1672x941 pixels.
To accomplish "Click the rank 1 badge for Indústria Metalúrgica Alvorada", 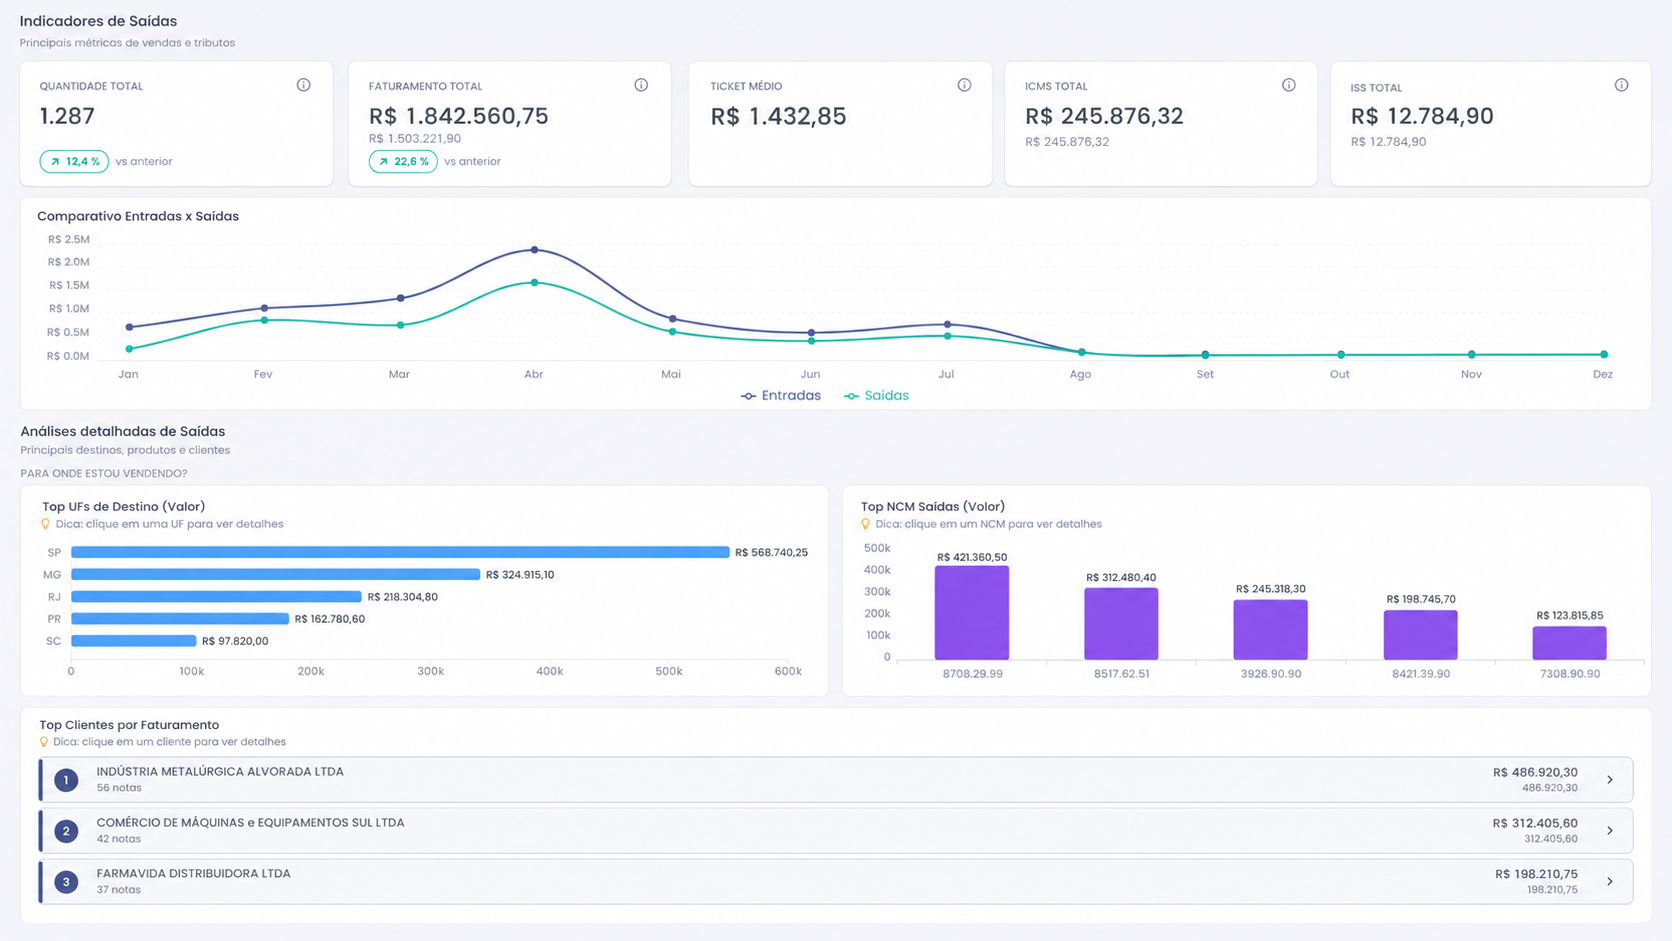I will (66, 780).
